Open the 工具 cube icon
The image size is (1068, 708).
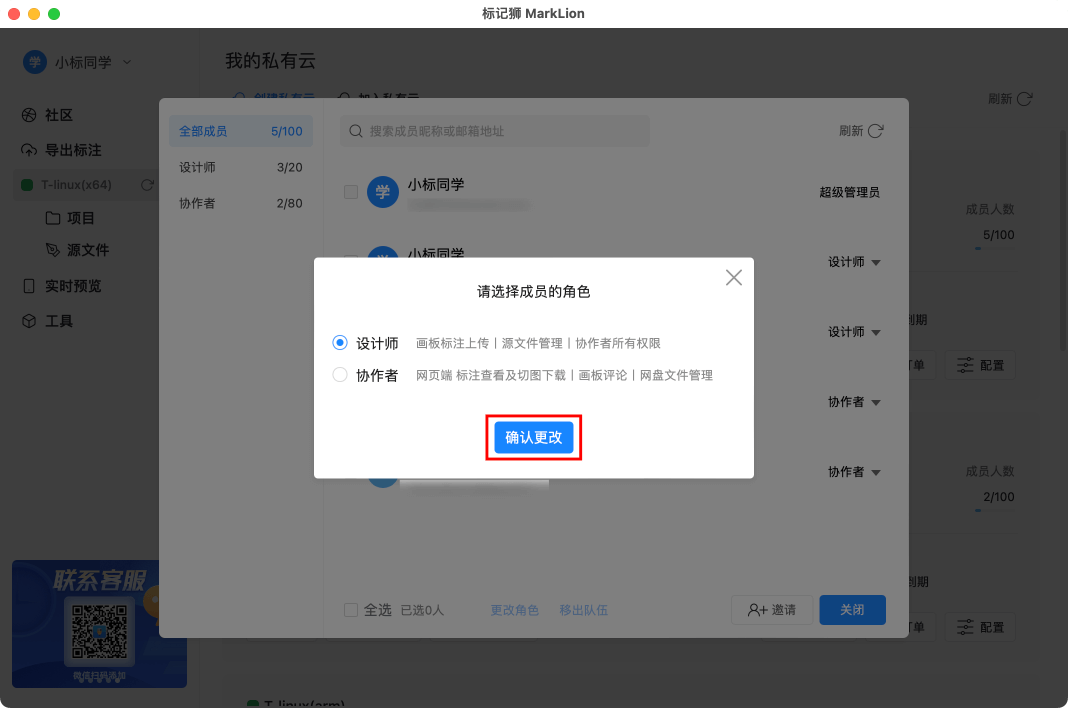point(29,321)
